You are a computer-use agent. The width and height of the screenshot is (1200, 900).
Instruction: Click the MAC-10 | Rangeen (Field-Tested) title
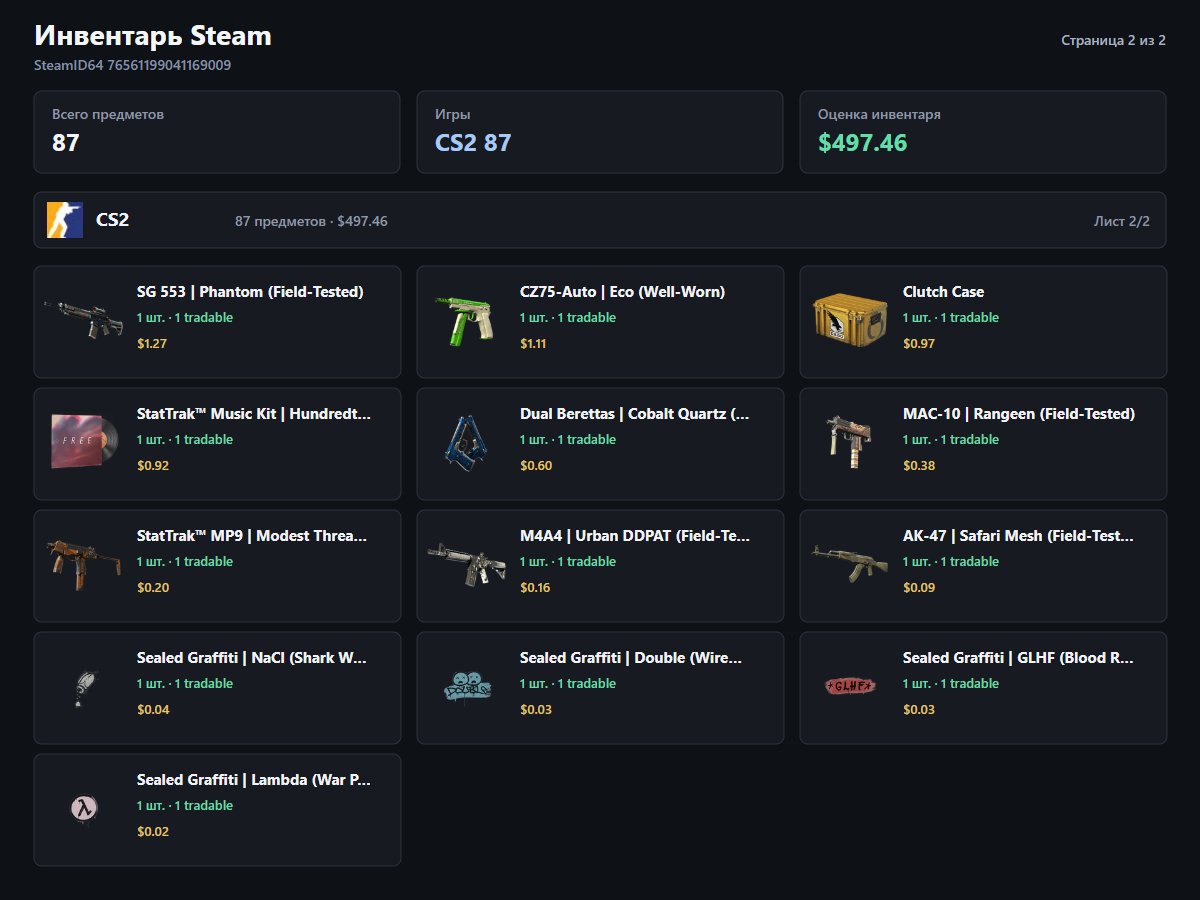tap(1019, 414)
